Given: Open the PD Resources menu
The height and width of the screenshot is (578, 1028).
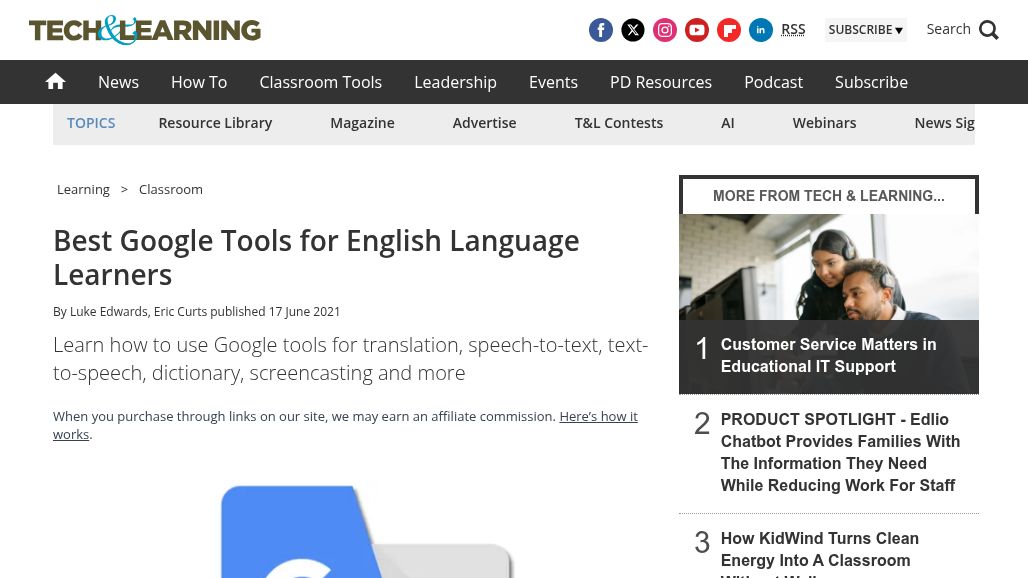Looking at the screenshot, I should [661, 82].
